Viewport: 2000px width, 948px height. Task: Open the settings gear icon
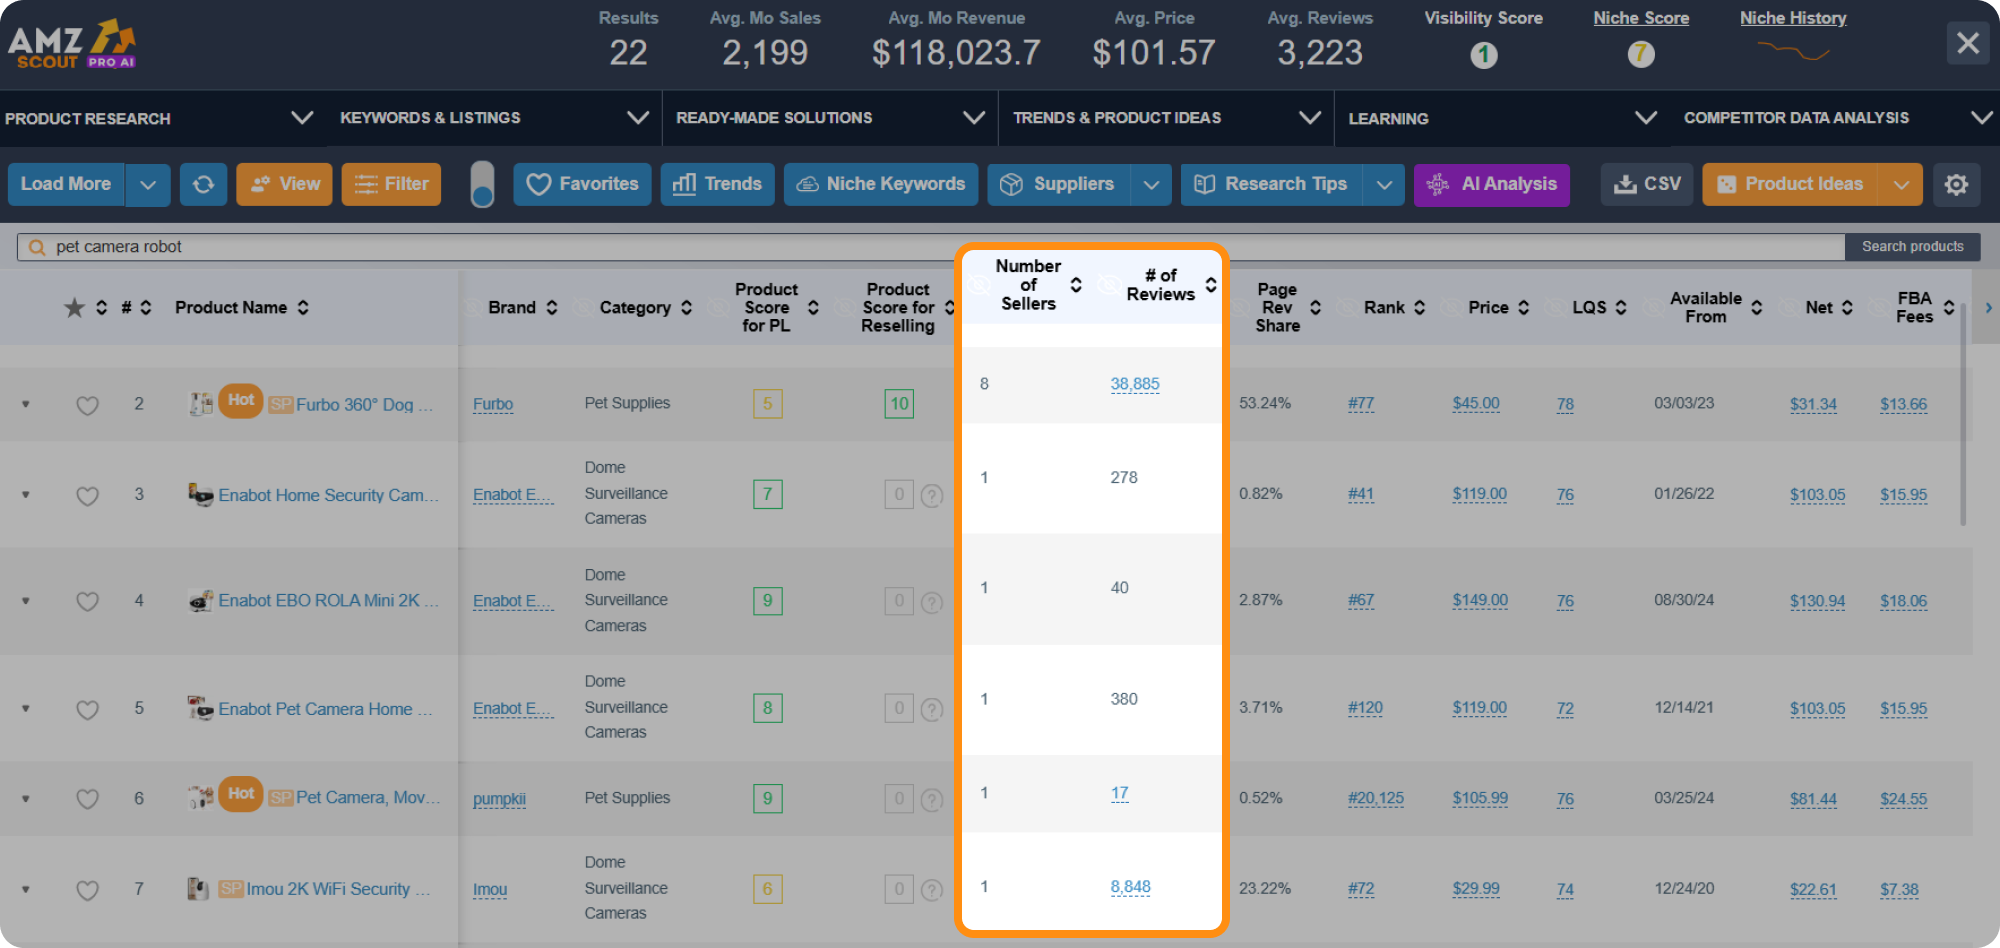pyautogui.click(x=1957, y=184)
